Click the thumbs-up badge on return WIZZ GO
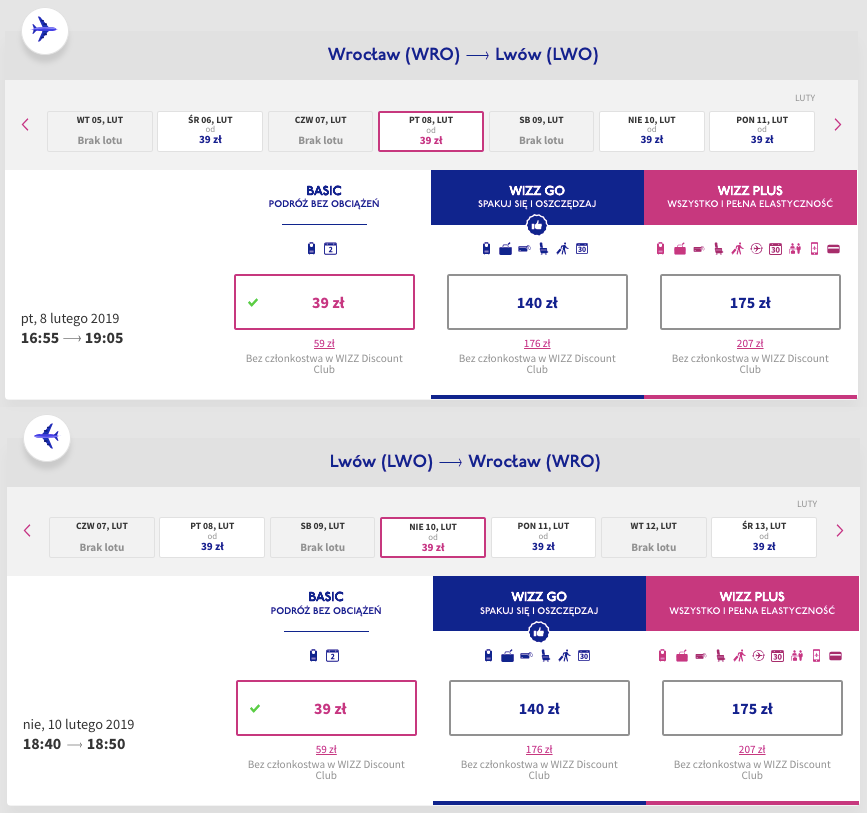 pyautogui.click(x=539, y=632)
